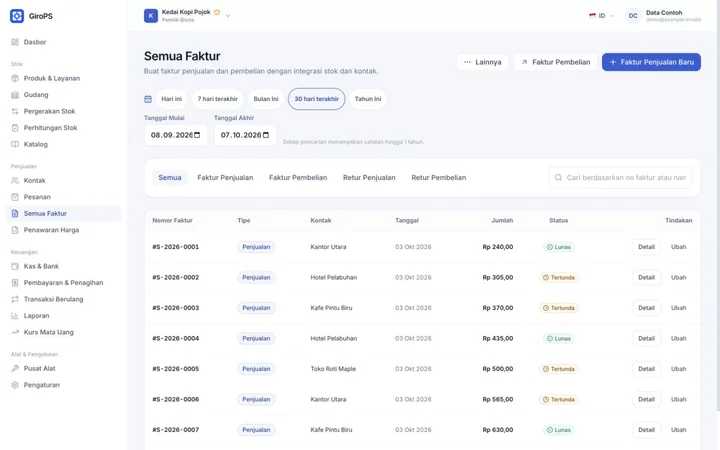
Task: Switch to the Retur Pembelian tab
Action: (439, 178)
